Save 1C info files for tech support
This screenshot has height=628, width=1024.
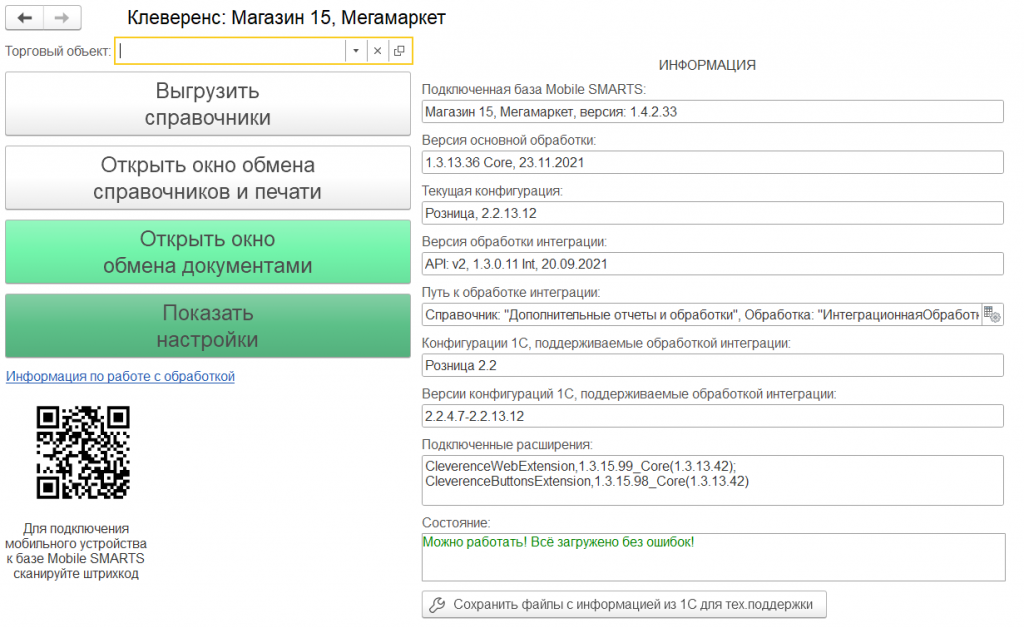click(624, 604)
